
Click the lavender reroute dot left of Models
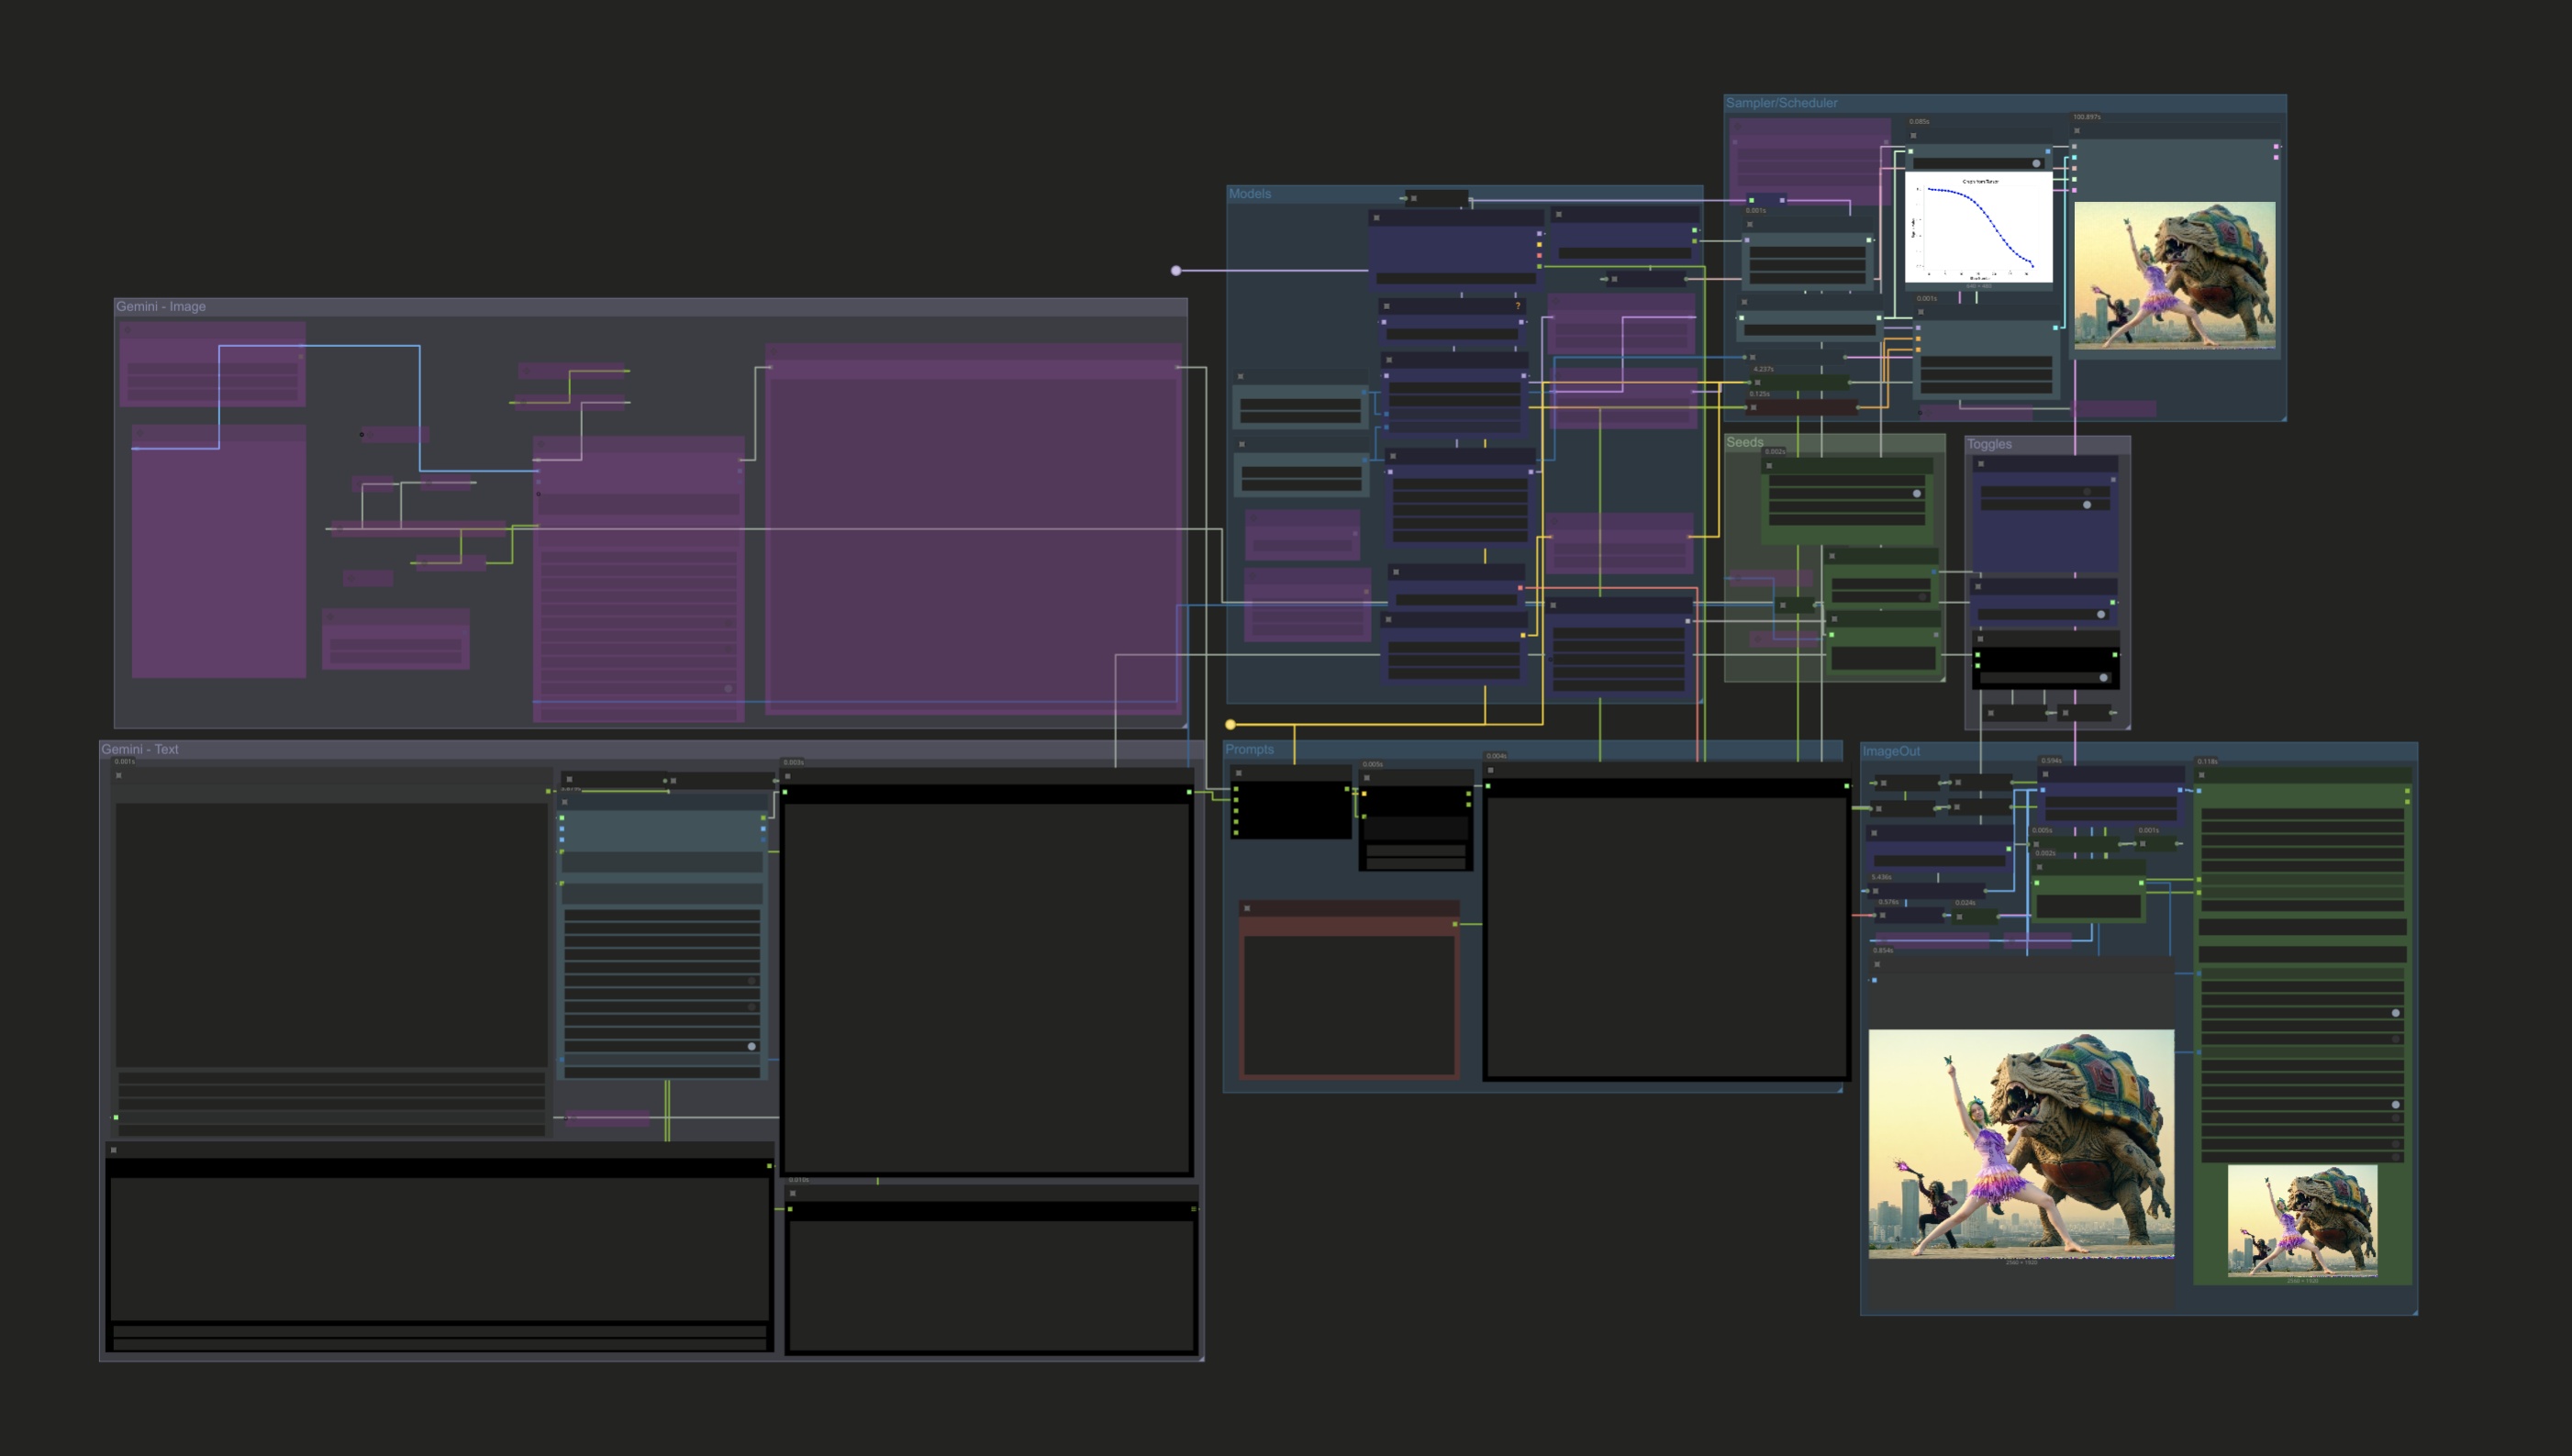(x=1176, y=270)
